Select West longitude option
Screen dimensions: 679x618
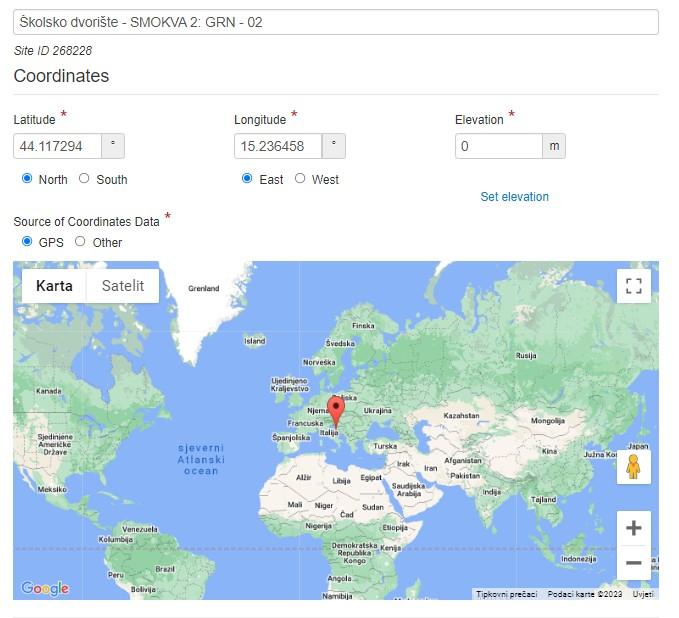(300, 179)
